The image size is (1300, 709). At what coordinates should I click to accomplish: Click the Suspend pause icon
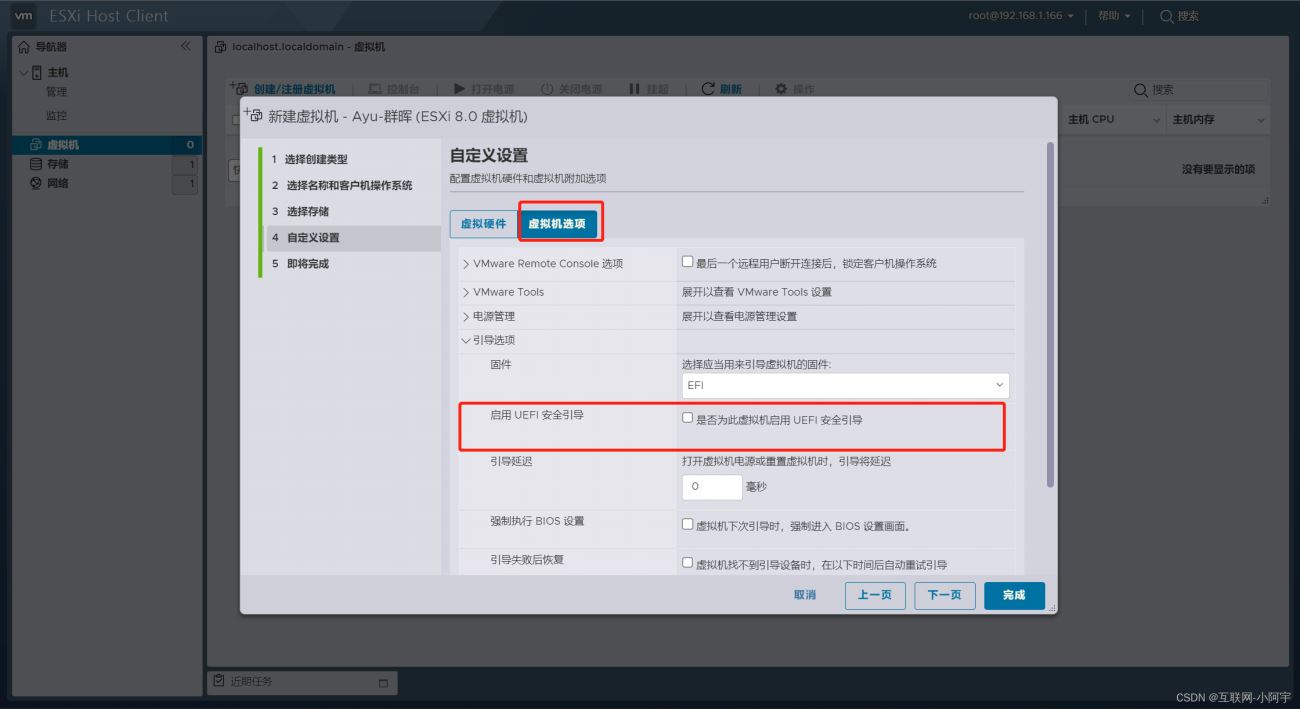coord(634,89)
